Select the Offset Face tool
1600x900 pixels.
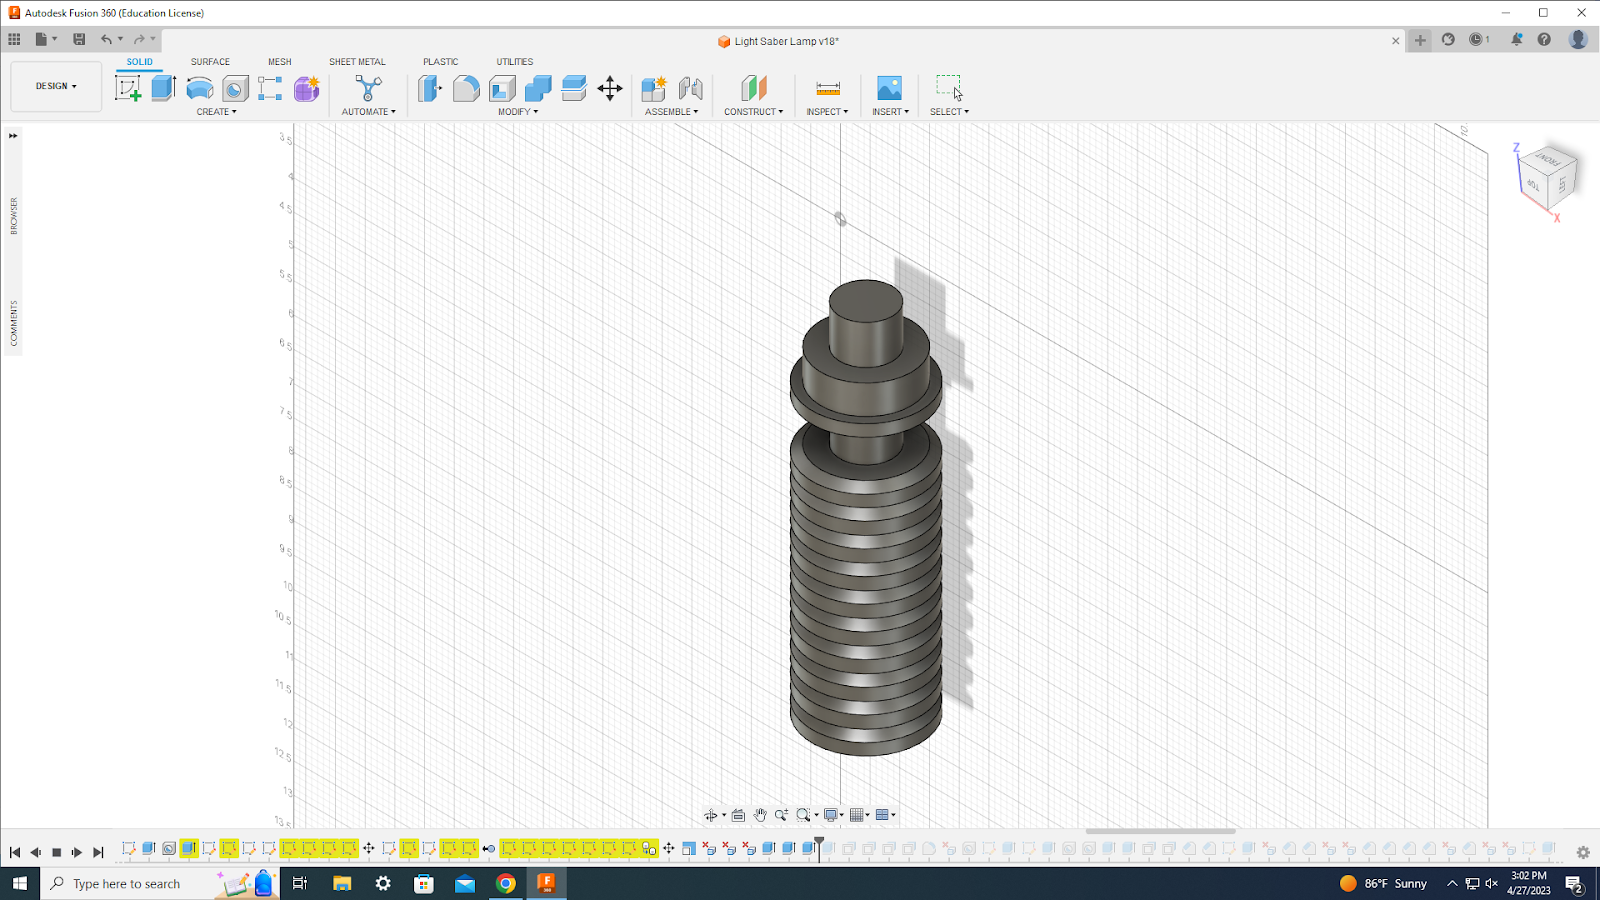pyautogui.click(x=574, y=88)
